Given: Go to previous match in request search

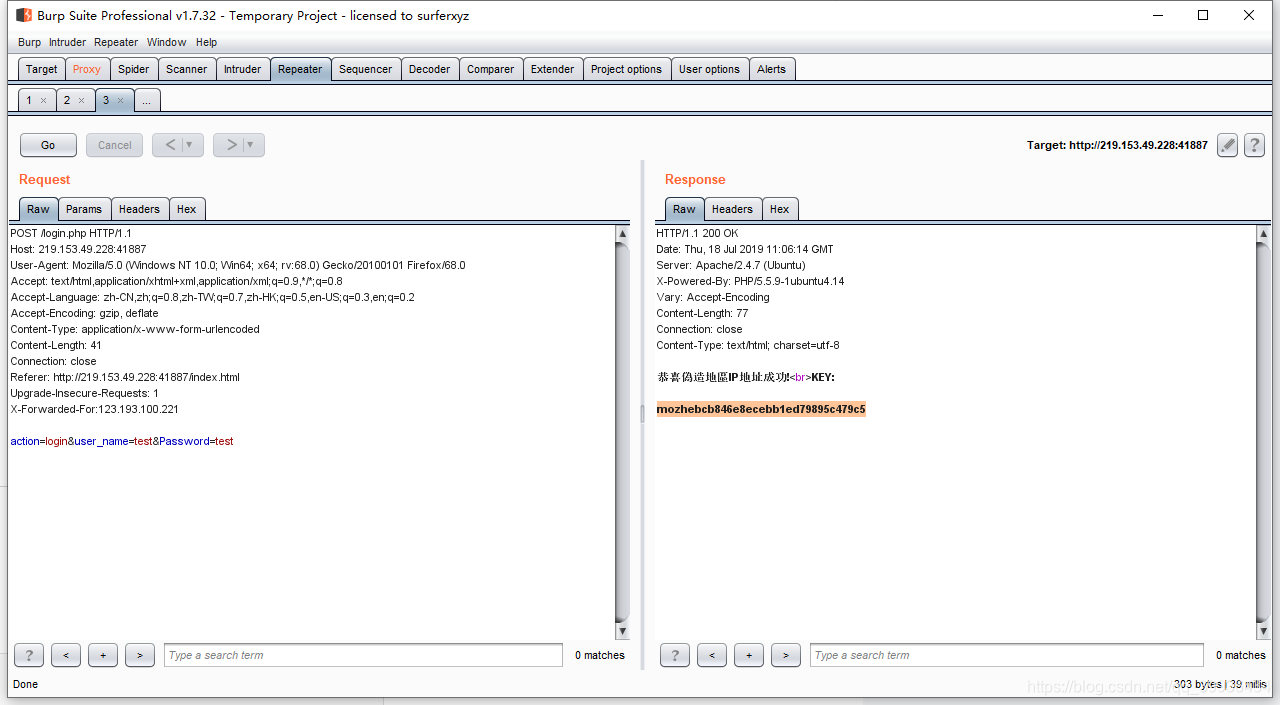Looking at the screenshot, I should (66, 655).
